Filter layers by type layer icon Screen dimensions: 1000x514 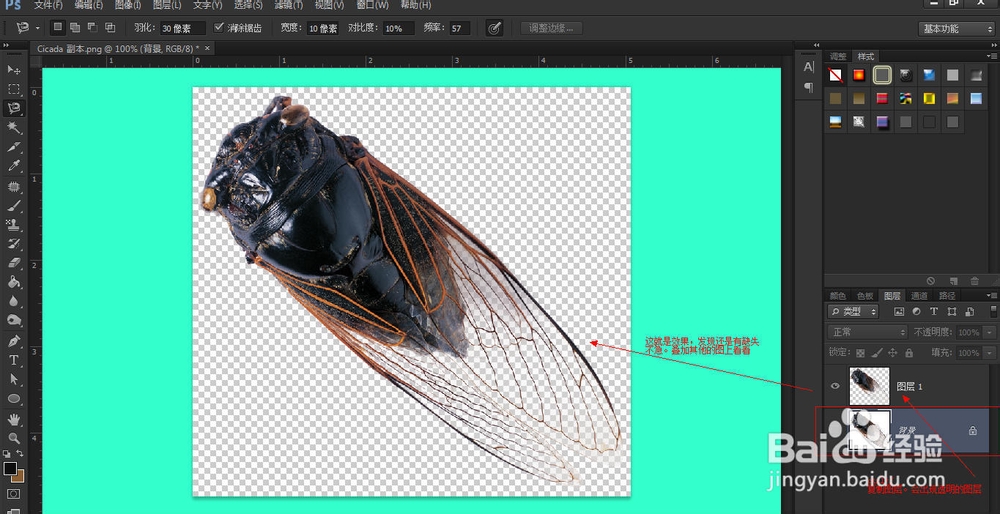tap(934, 311)
